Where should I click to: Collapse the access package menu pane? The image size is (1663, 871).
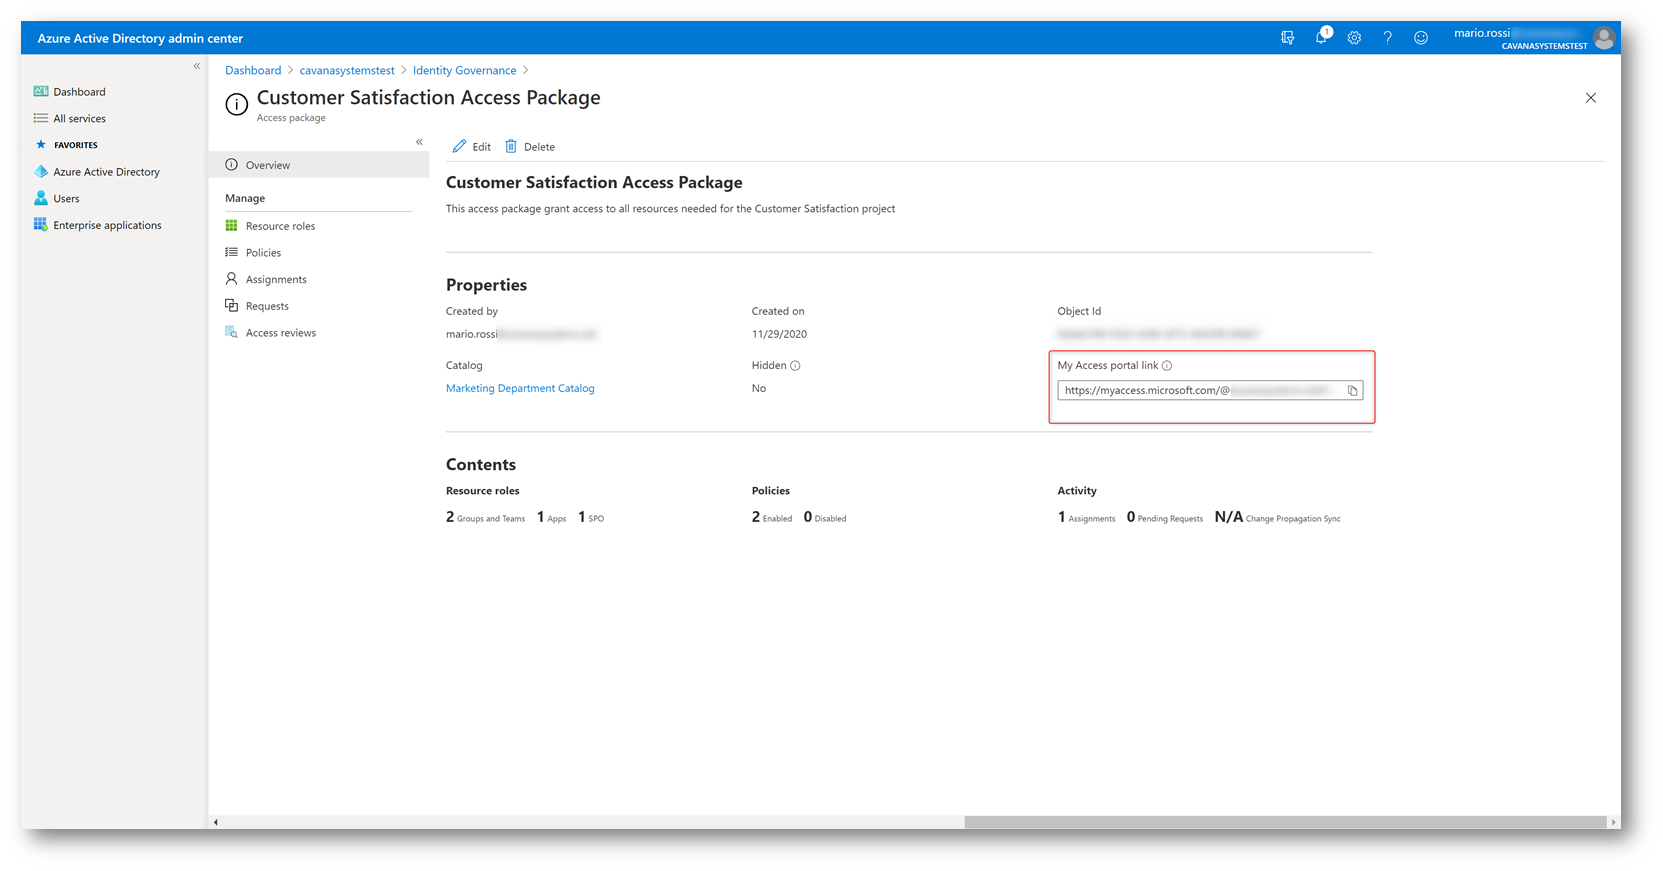tap(419, 142)
